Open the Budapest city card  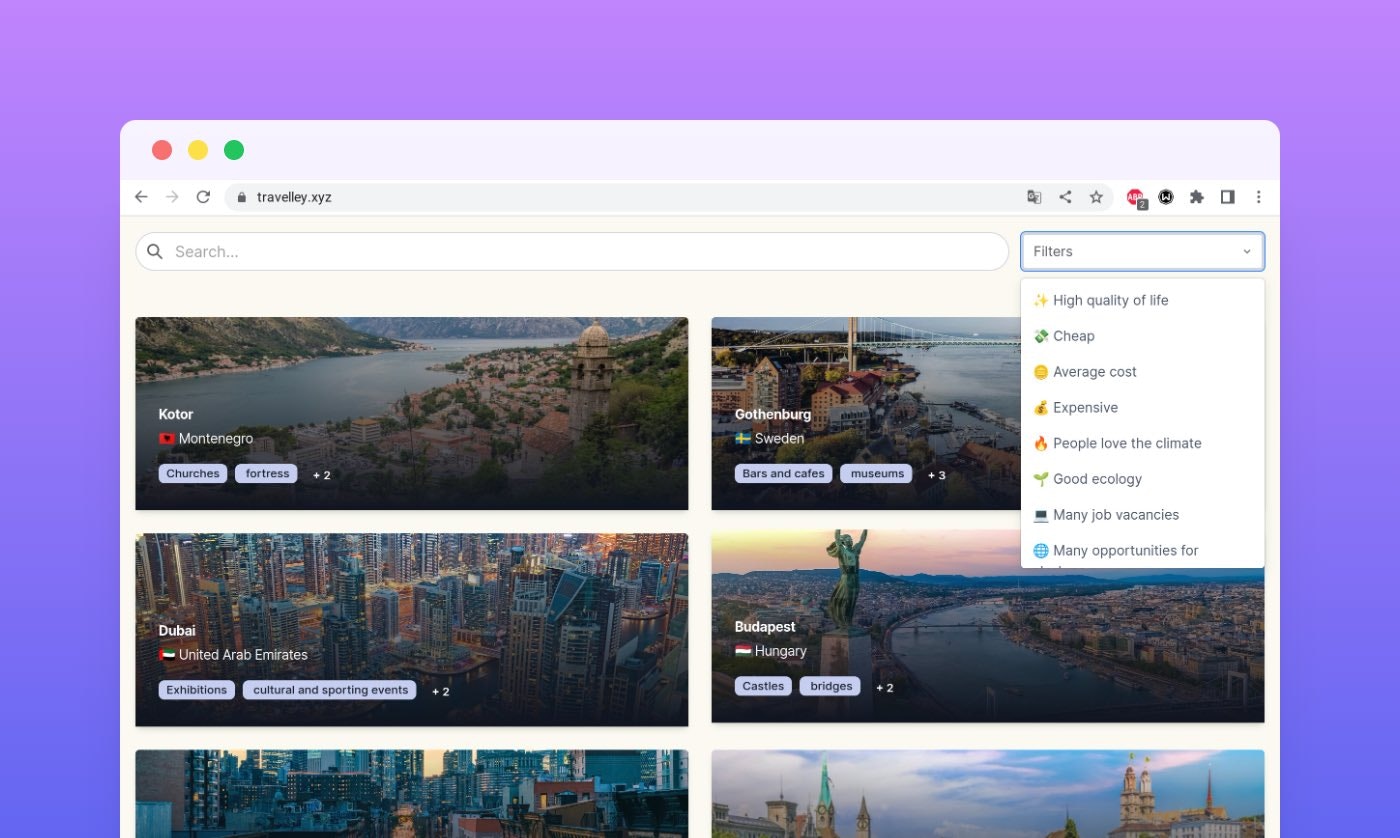click(988, 626)
